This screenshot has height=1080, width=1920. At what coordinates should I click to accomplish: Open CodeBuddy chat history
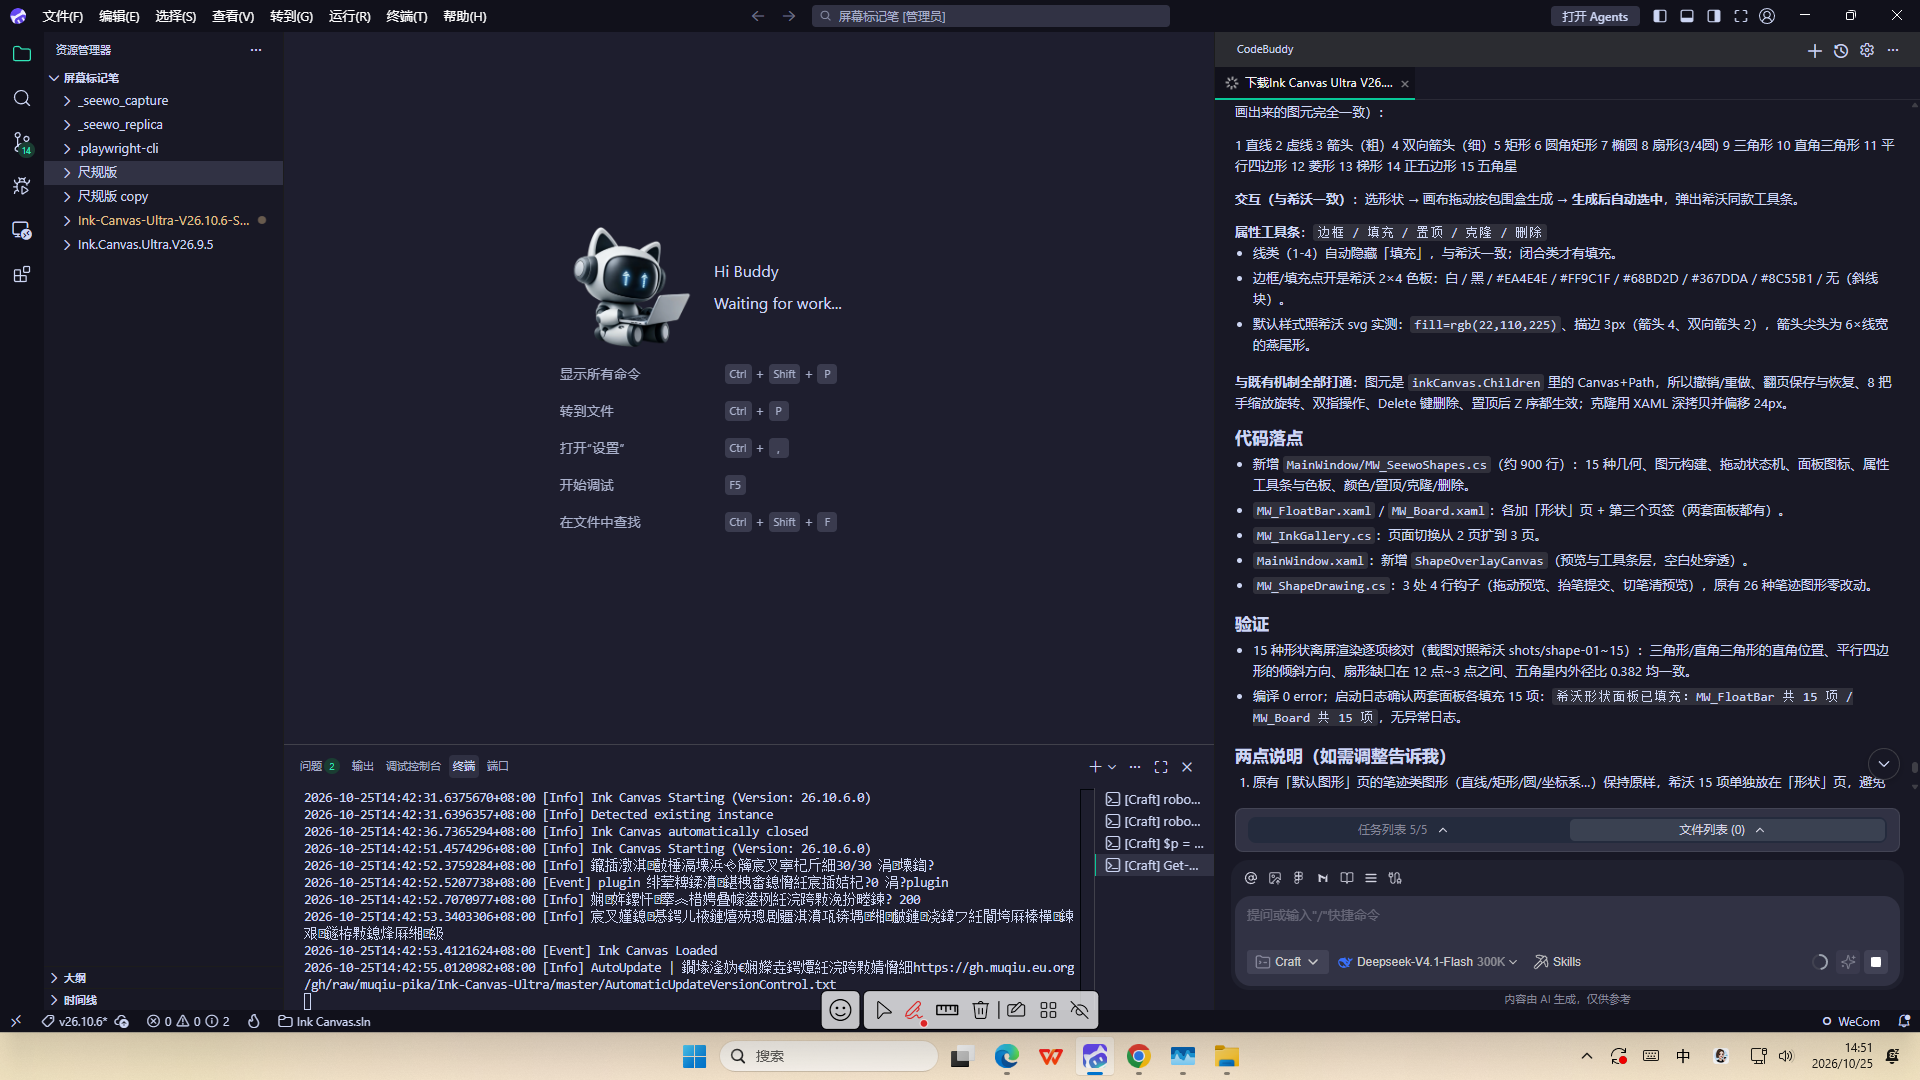1841,50
